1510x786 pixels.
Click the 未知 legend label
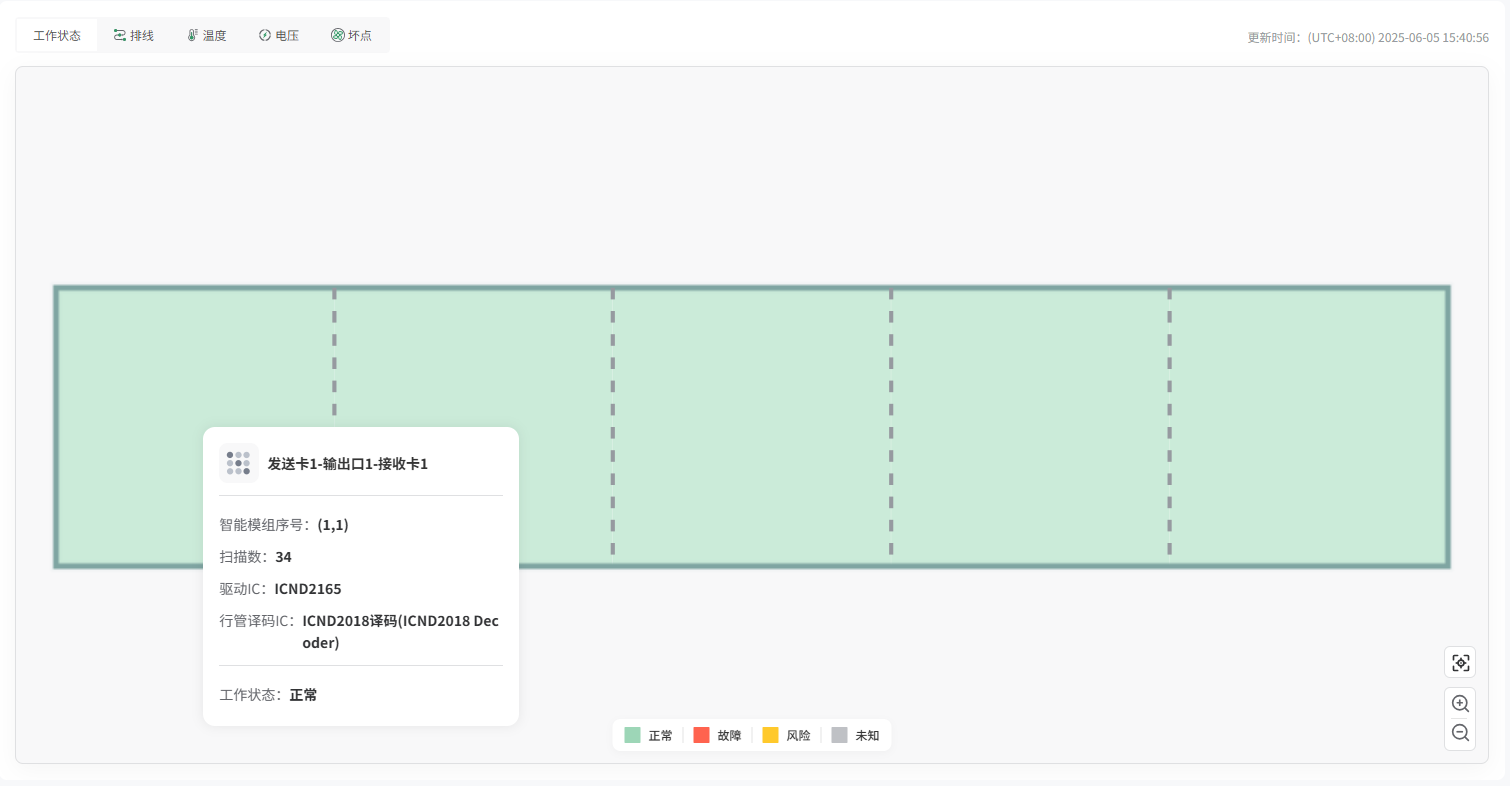[x=867, y=735]
